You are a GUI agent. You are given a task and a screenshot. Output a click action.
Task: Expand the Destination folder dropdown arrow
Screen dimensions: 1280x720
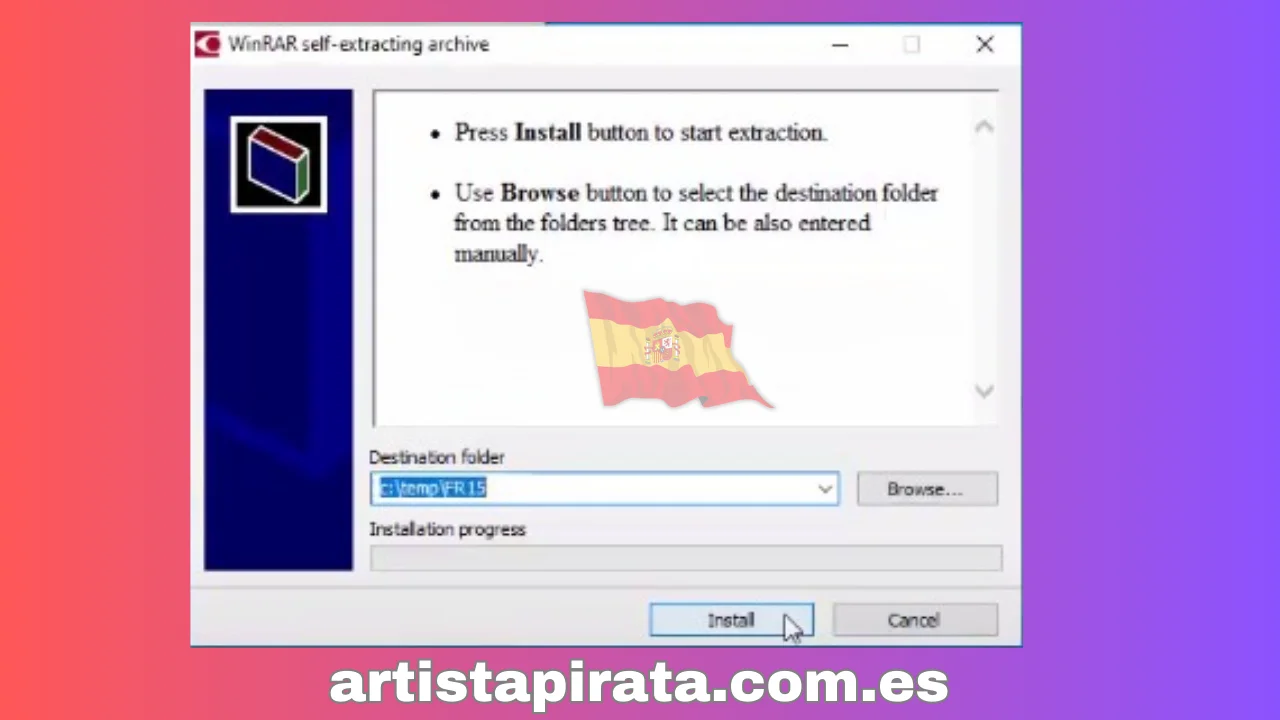coord(825,489)
